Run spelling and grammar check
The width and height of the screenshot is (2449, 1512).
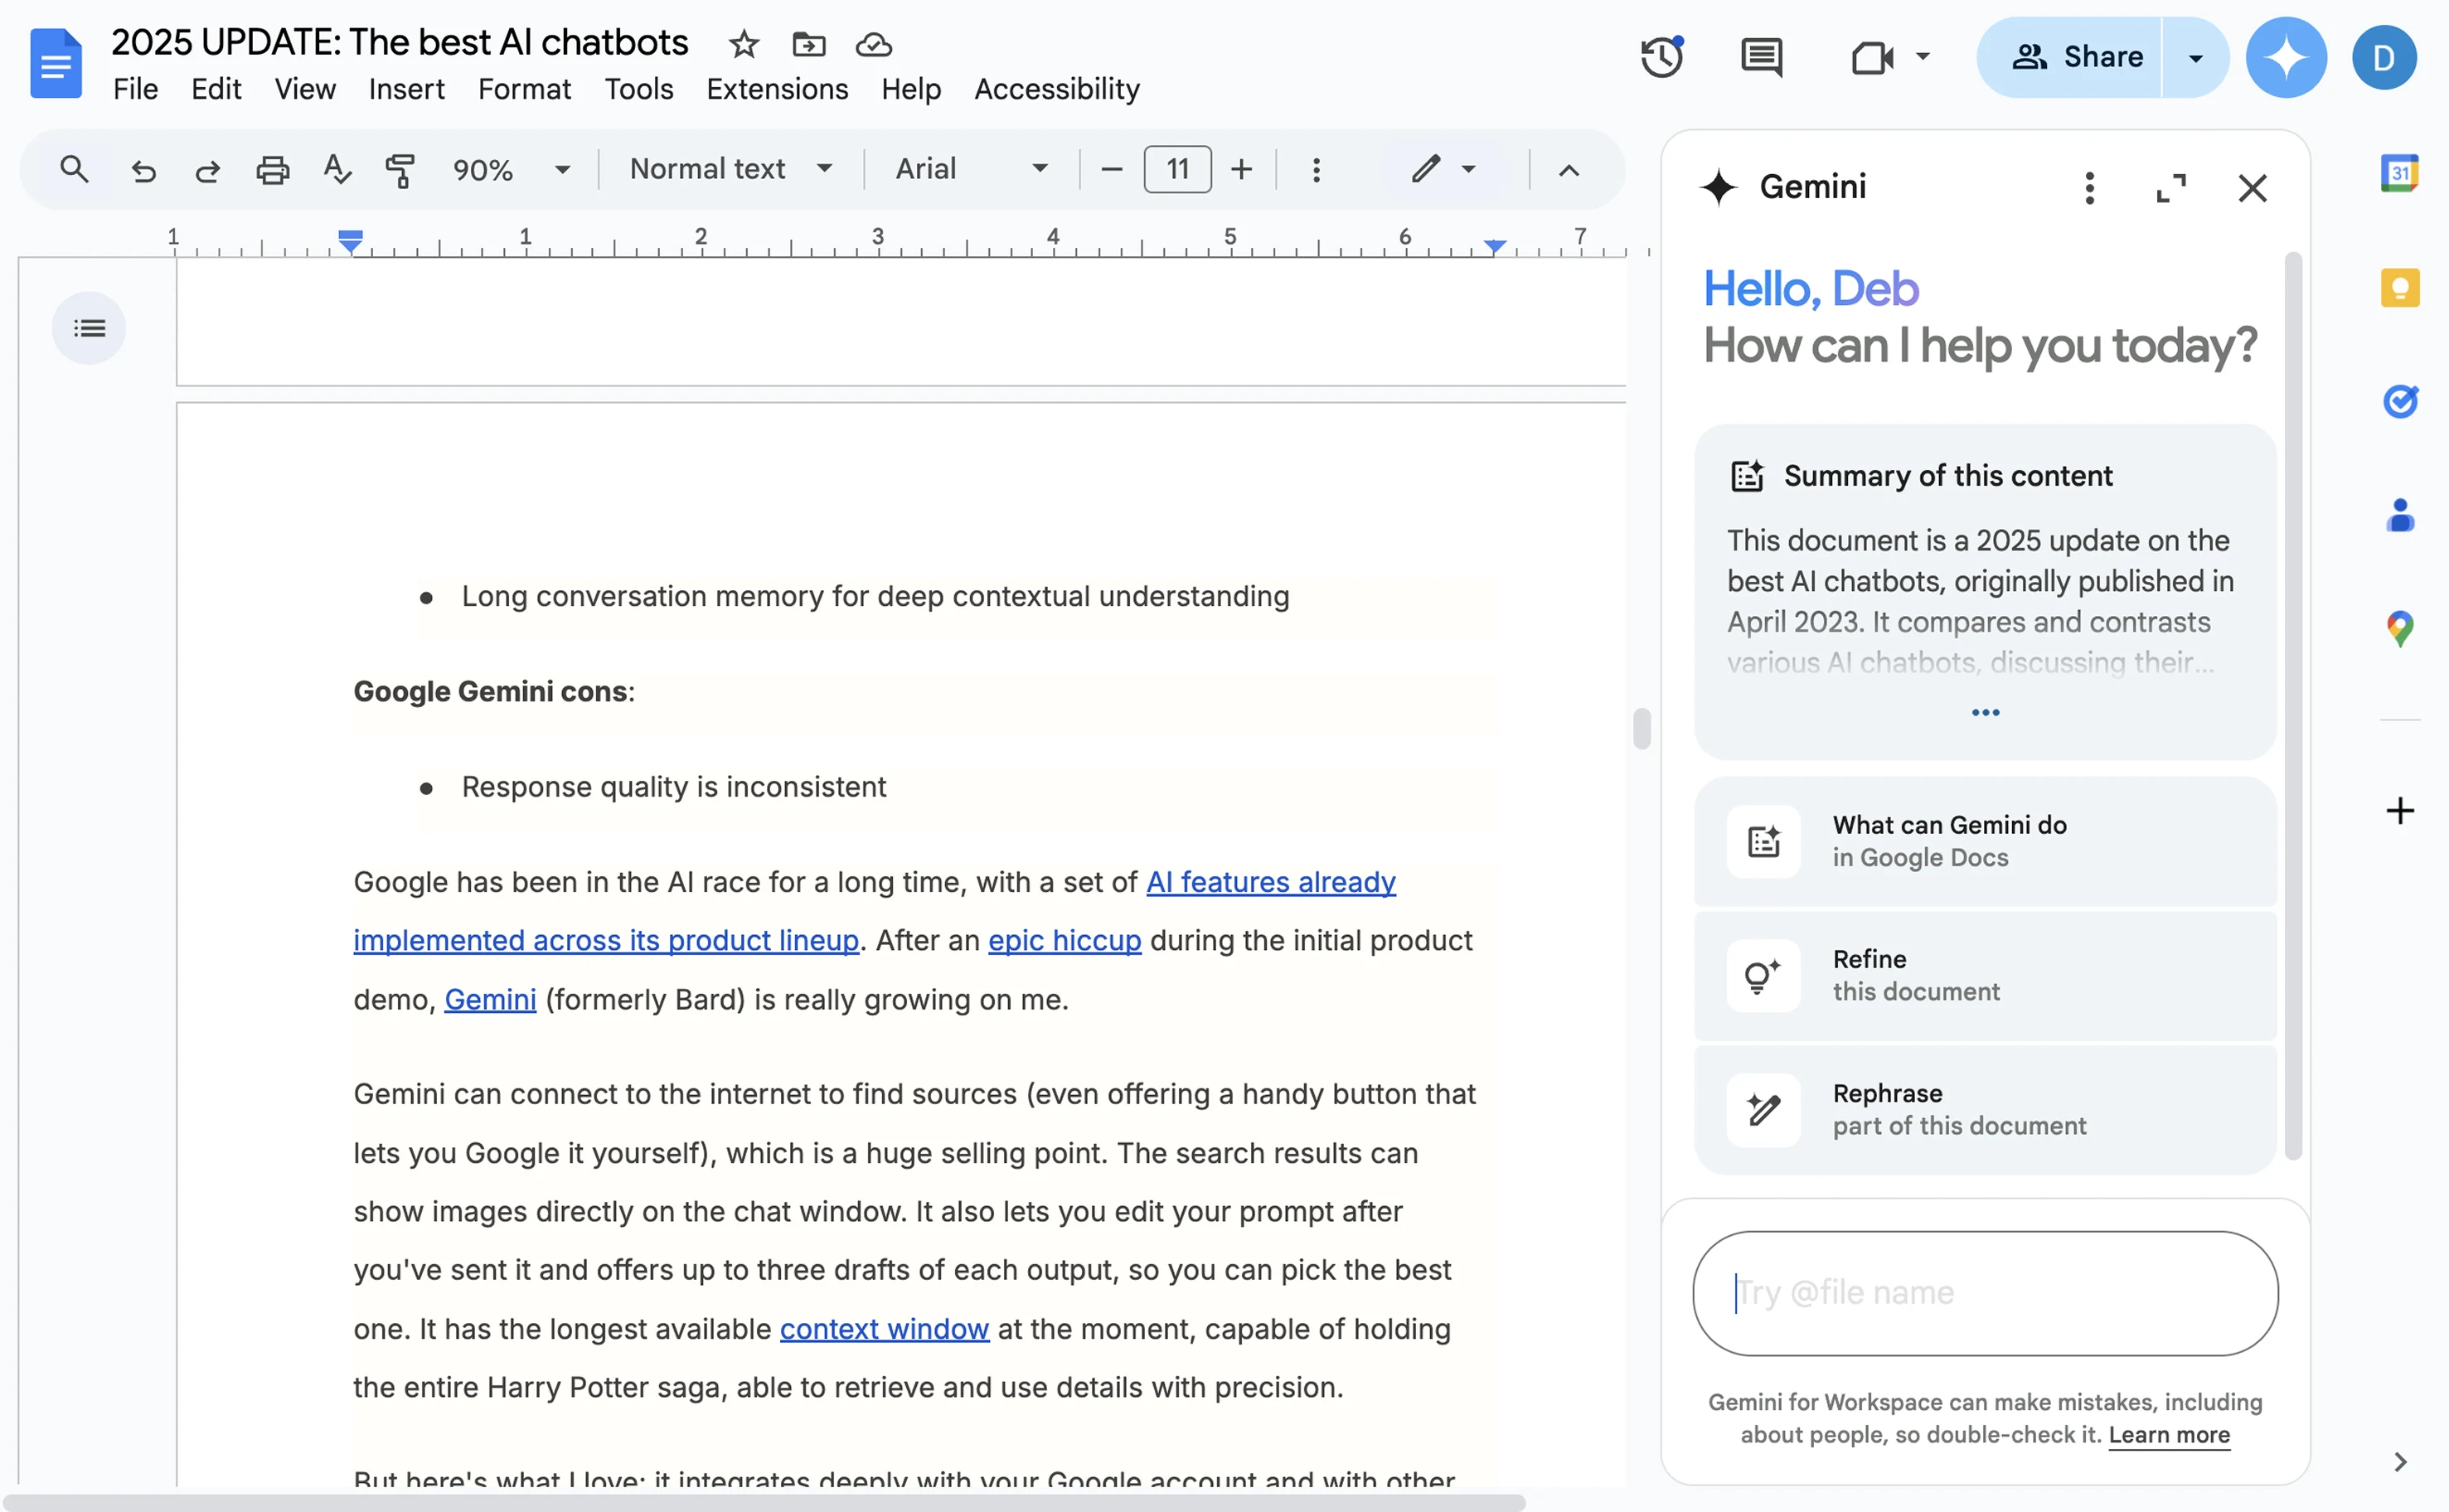point(337,170)
